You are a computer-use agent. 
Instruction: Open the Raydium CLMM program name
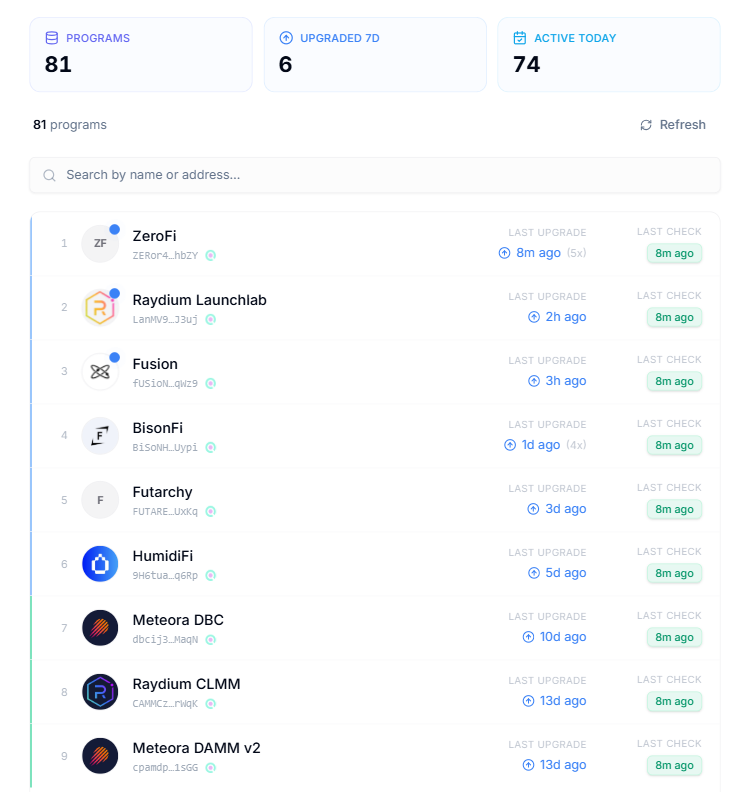pyautogui.click(x=186, y=684)
